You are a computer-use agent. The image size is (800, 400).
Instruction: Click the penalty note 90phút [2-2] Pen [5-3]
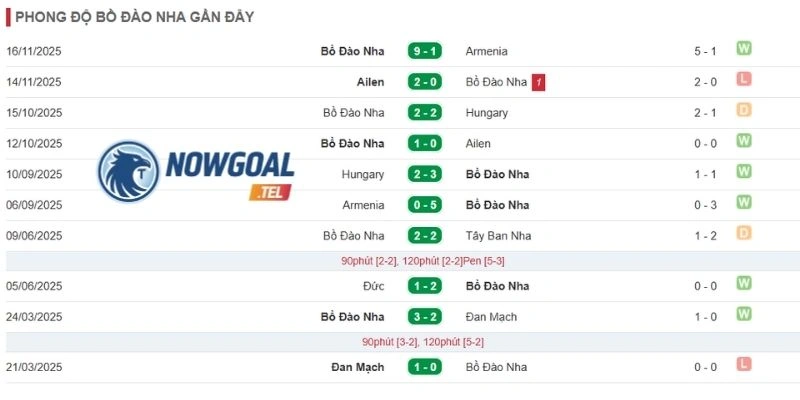coord(423,261)
